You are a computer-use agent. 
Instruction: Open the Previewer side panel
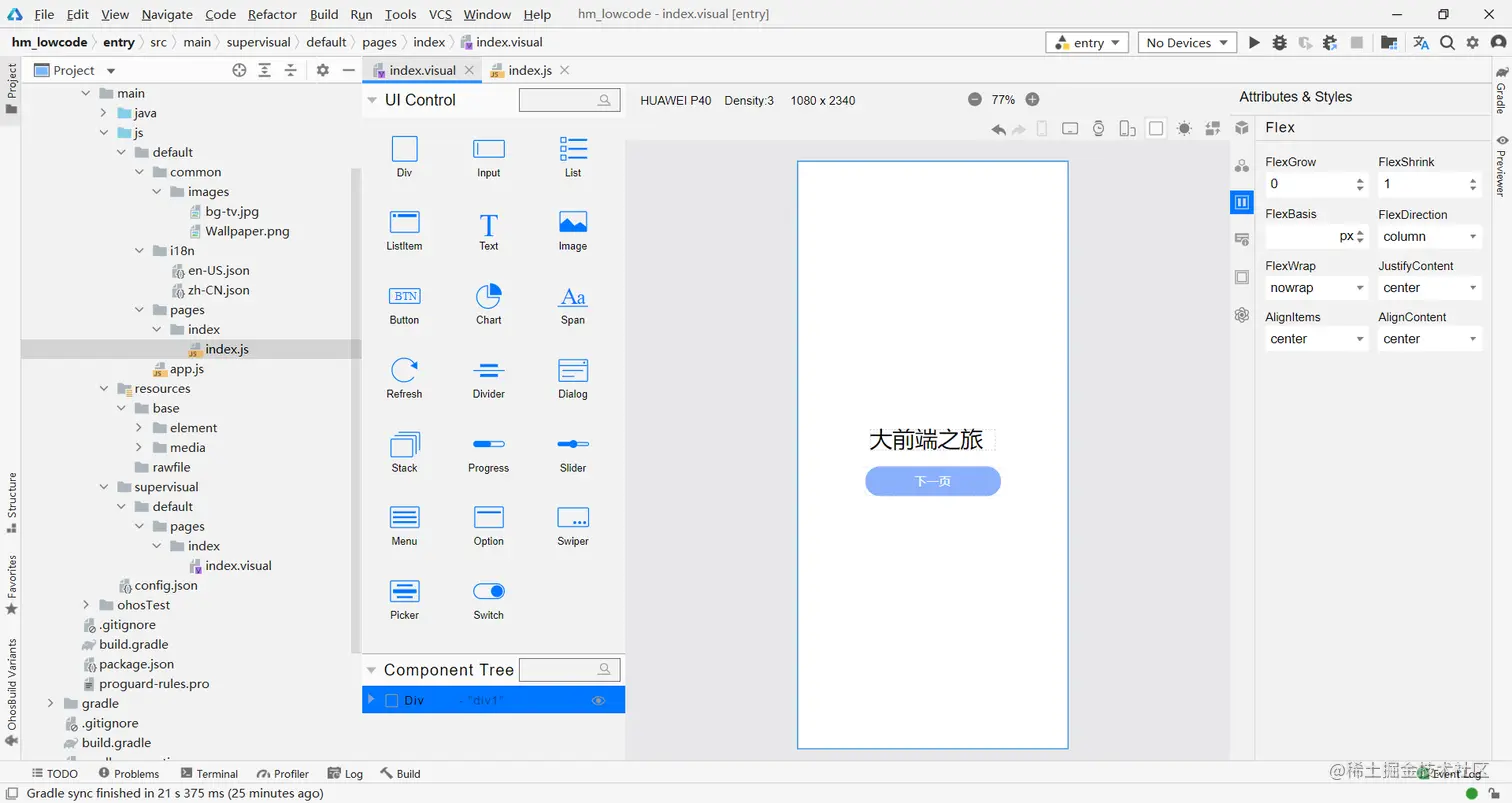coord(1501,166)
